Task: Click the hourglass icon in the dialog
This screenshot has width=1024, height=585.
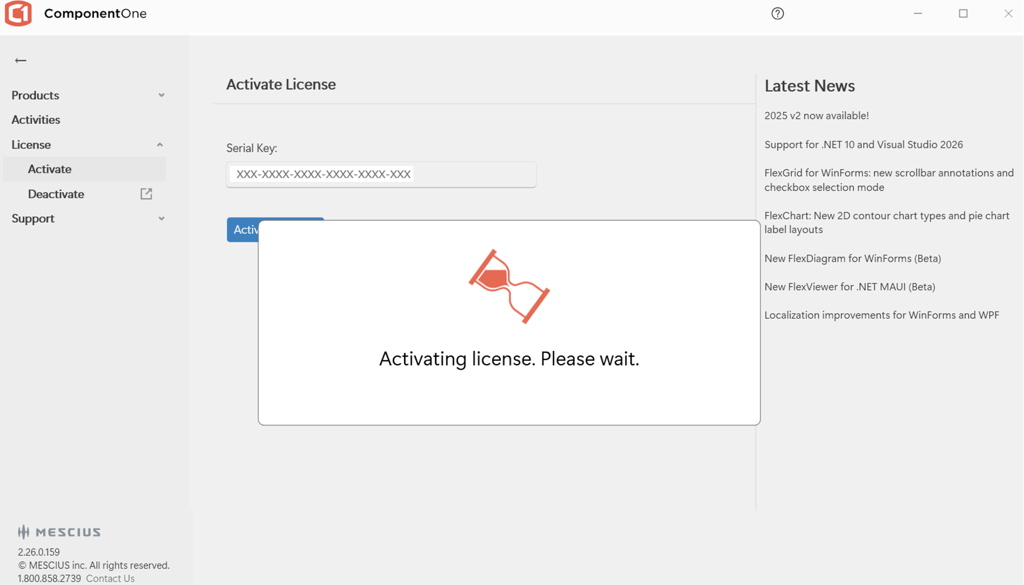Action: click(509, 286)
